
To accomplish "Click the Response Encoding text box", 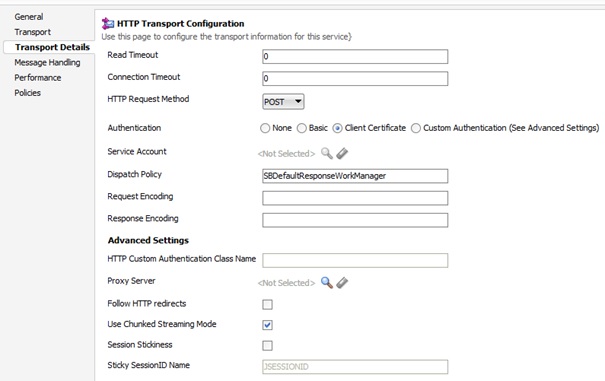I will click(x=355, y=220).
